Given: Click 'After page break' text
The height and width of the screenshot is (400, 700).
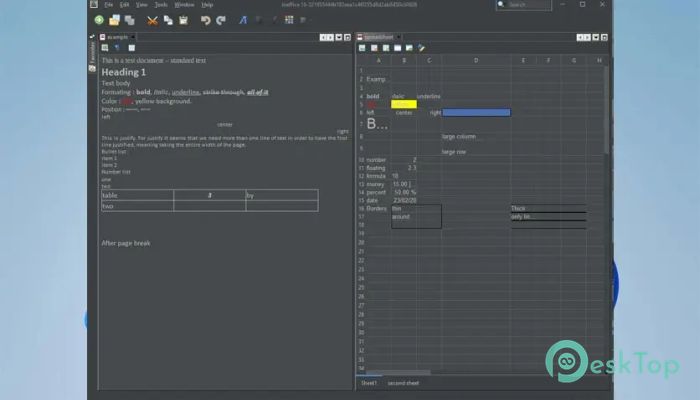Looking at the screenshot, I should (126, 243).
